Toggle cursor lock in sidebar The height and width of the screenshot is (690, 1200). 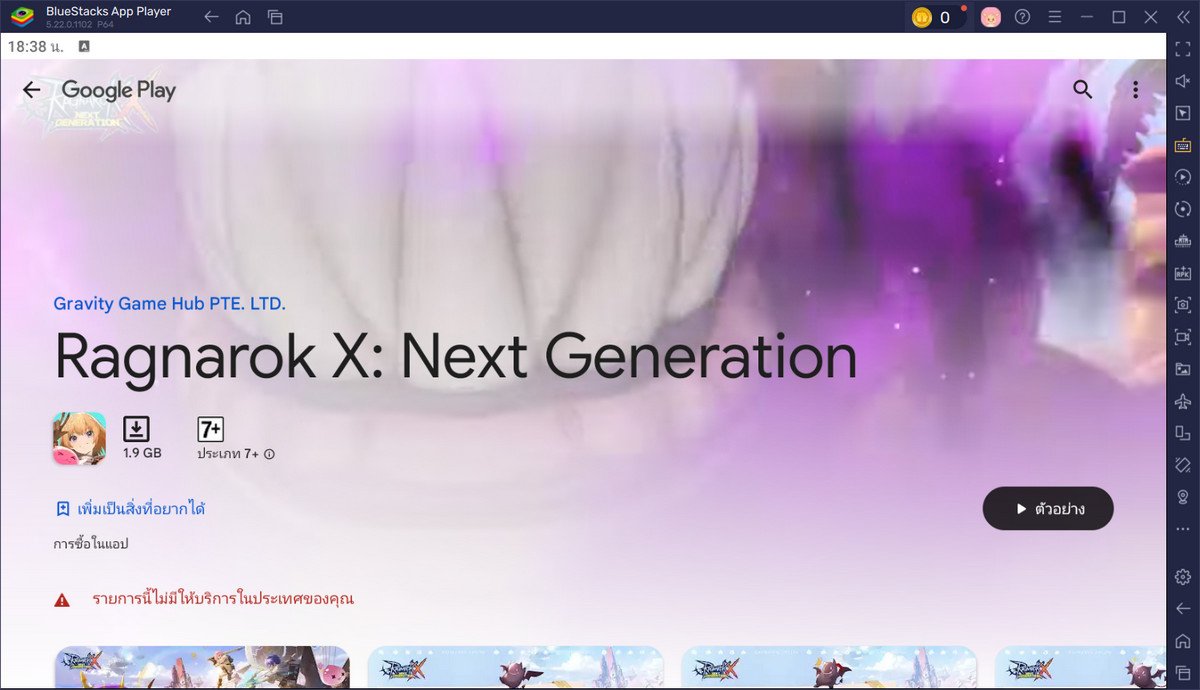click(1183, 113)
